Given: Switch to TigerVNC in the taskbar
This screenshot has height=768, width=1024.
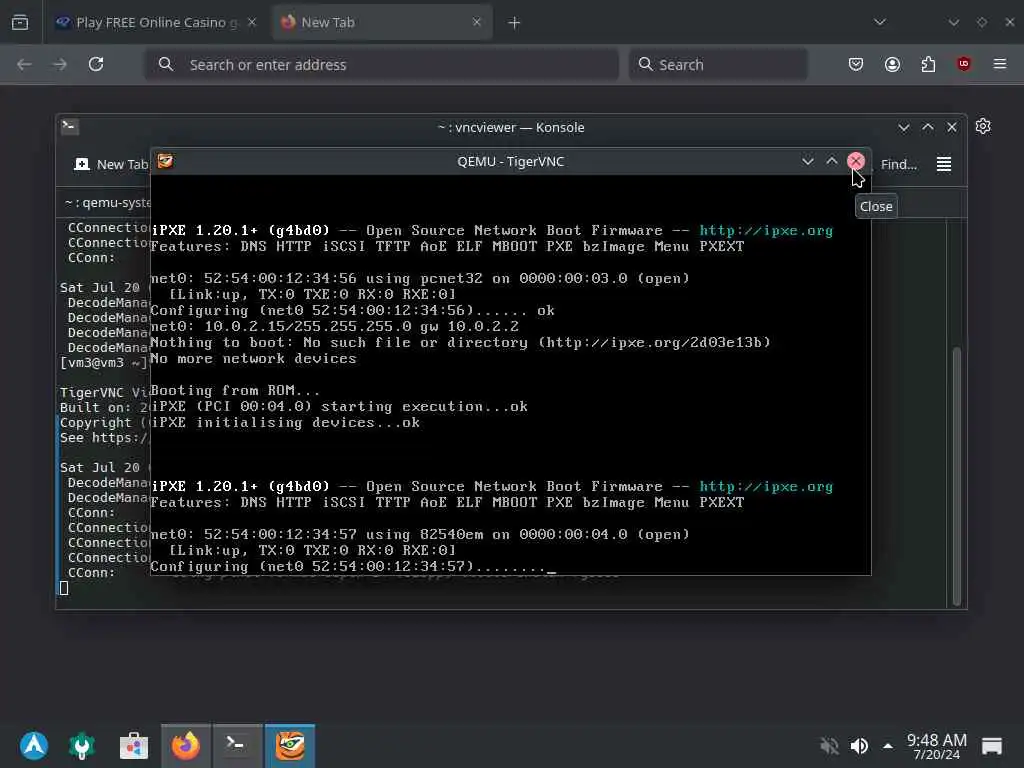Looking at the screenshot, I should pos(290,746).
